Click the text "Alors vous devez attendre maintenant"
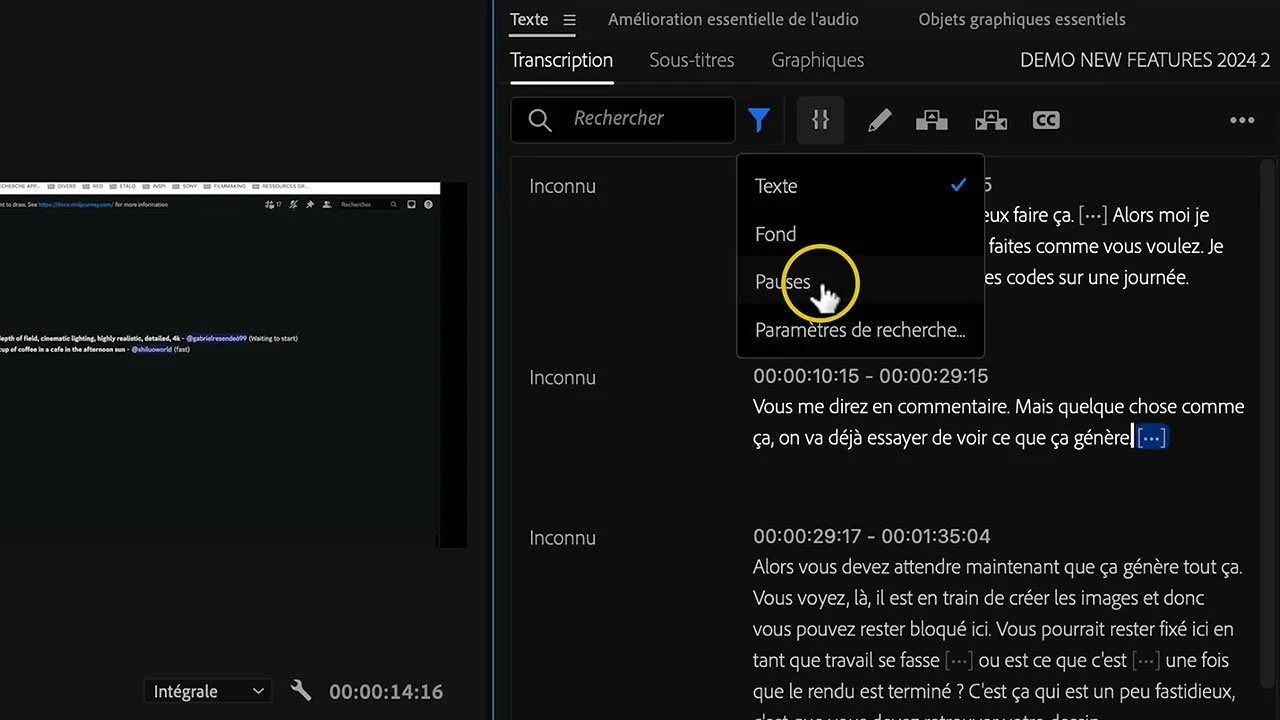Image resolution: width=1280 pixels, height=720 pixels. [x=906, y=567]
